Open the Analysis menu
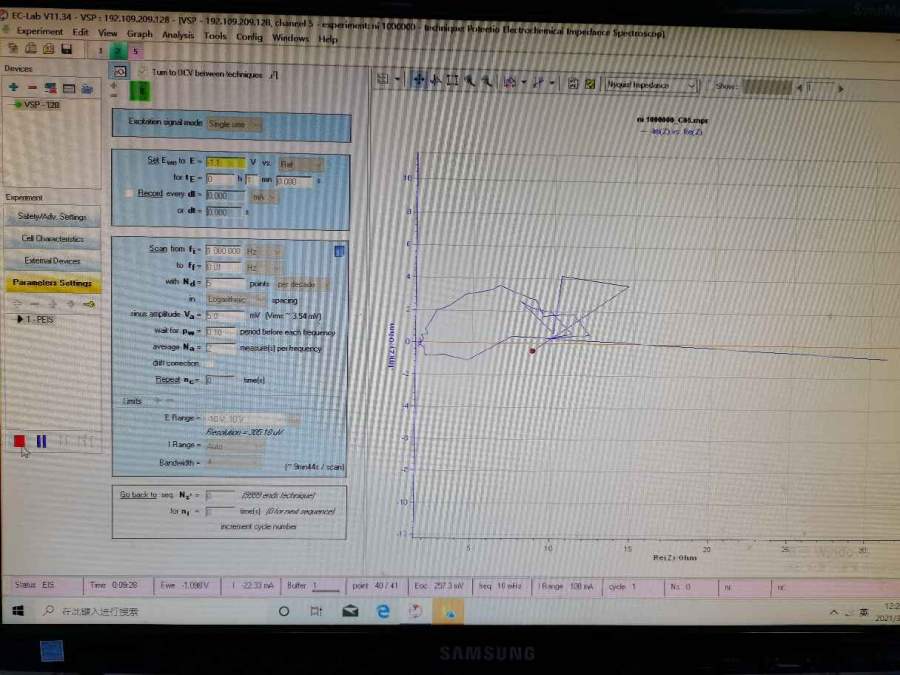This screenshot has height=675, width=900. click(x=178, y=34)
